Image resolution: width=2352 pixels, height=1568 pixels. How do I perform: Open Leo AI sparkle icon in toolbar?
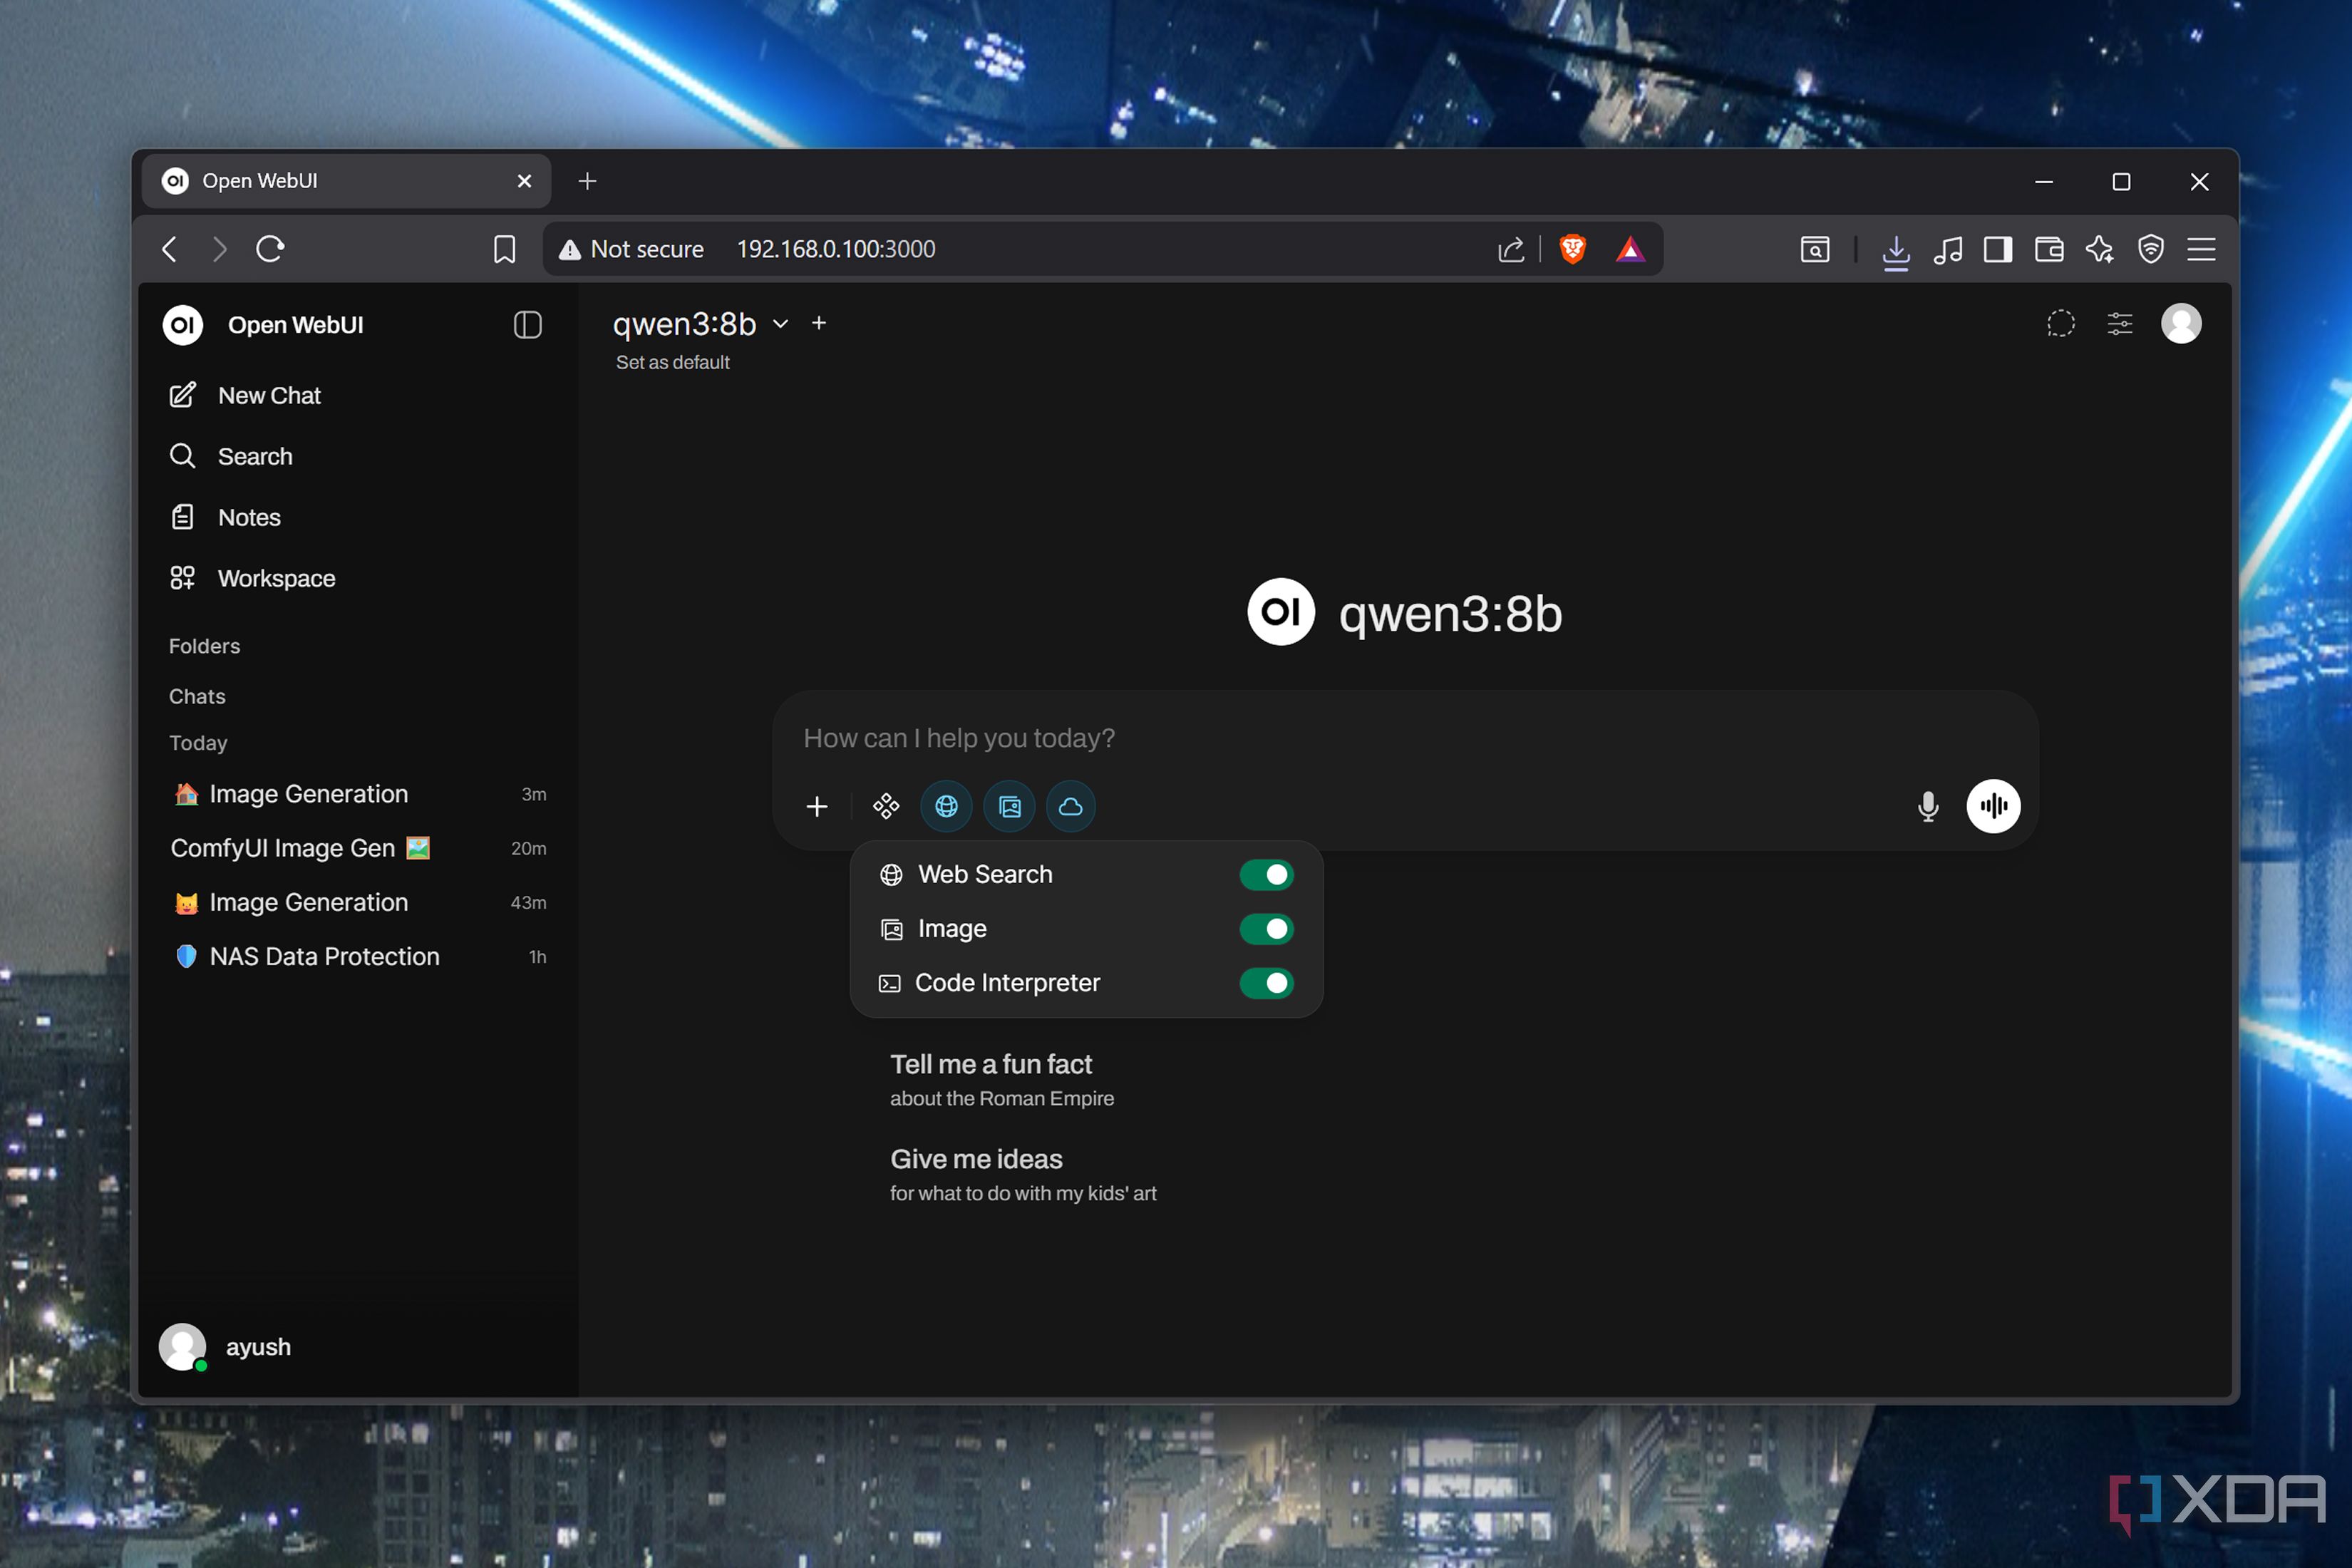pyautogui.click(x=2099, y=248)
